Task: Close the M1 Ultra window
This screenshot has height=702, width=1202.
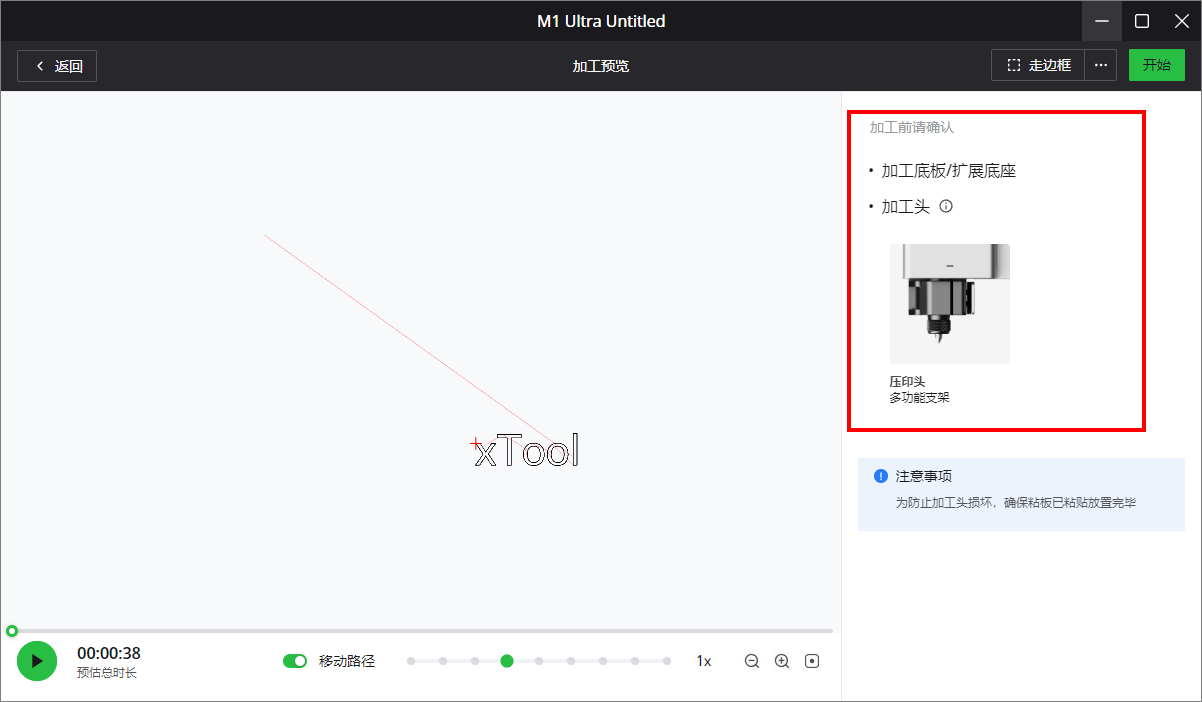Action: click(x=1182, y=21)
